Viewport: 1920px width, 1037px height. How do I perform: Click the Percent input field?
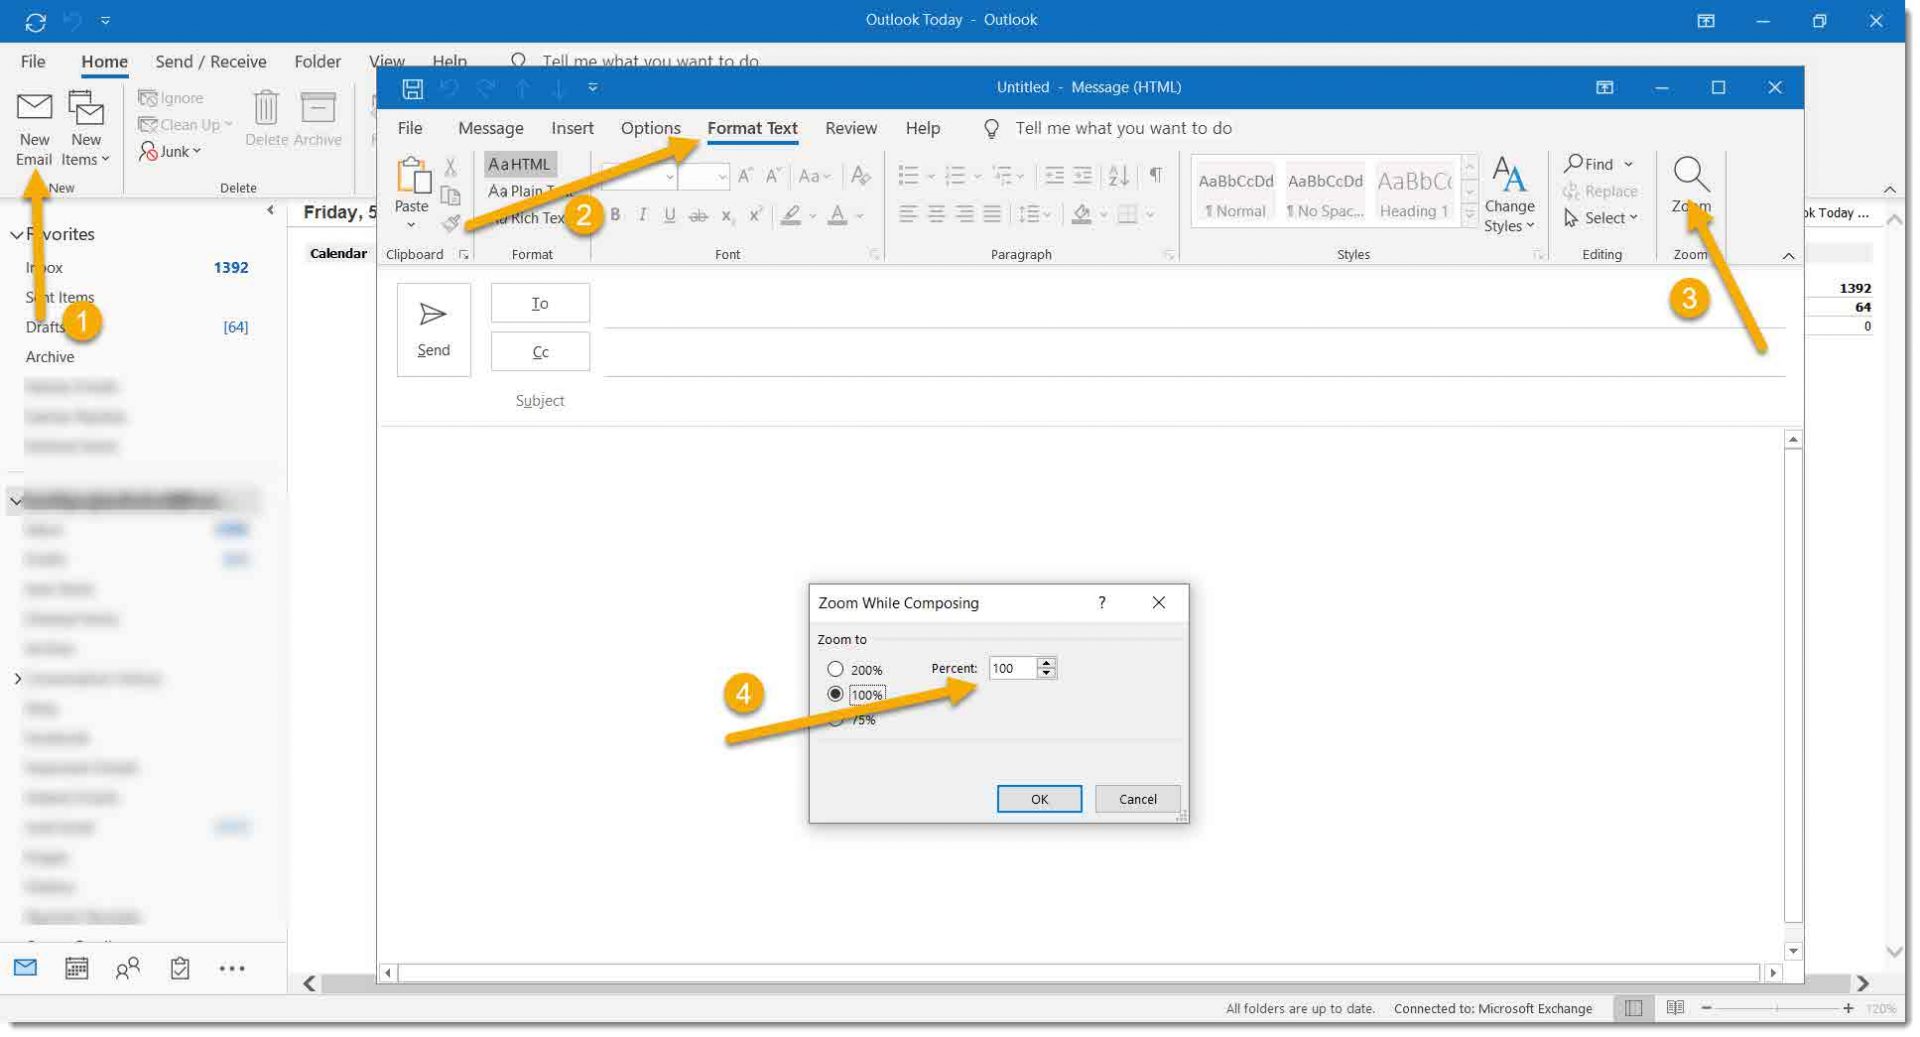1012,668
